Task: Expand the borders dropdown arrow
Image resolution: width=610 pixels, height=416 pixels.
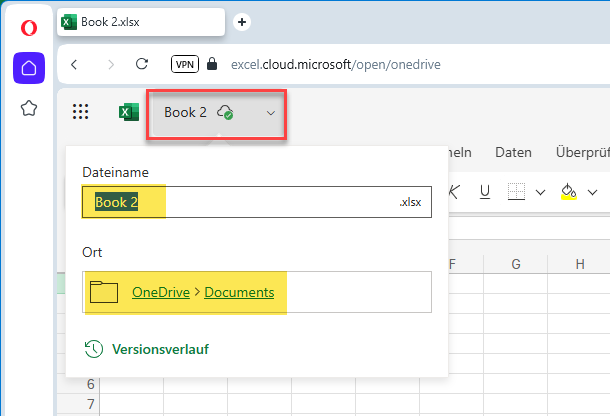Action: pyautogui.click(x=540, y=192)
